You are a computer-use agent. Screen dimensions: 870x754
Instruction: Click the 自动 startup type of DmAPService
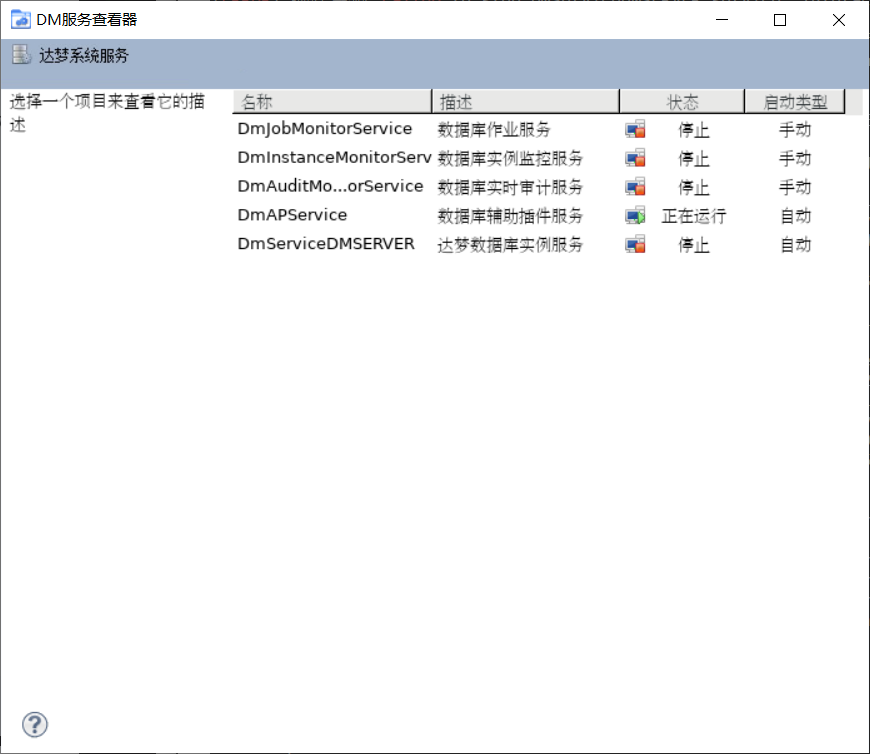pos(795,216)
